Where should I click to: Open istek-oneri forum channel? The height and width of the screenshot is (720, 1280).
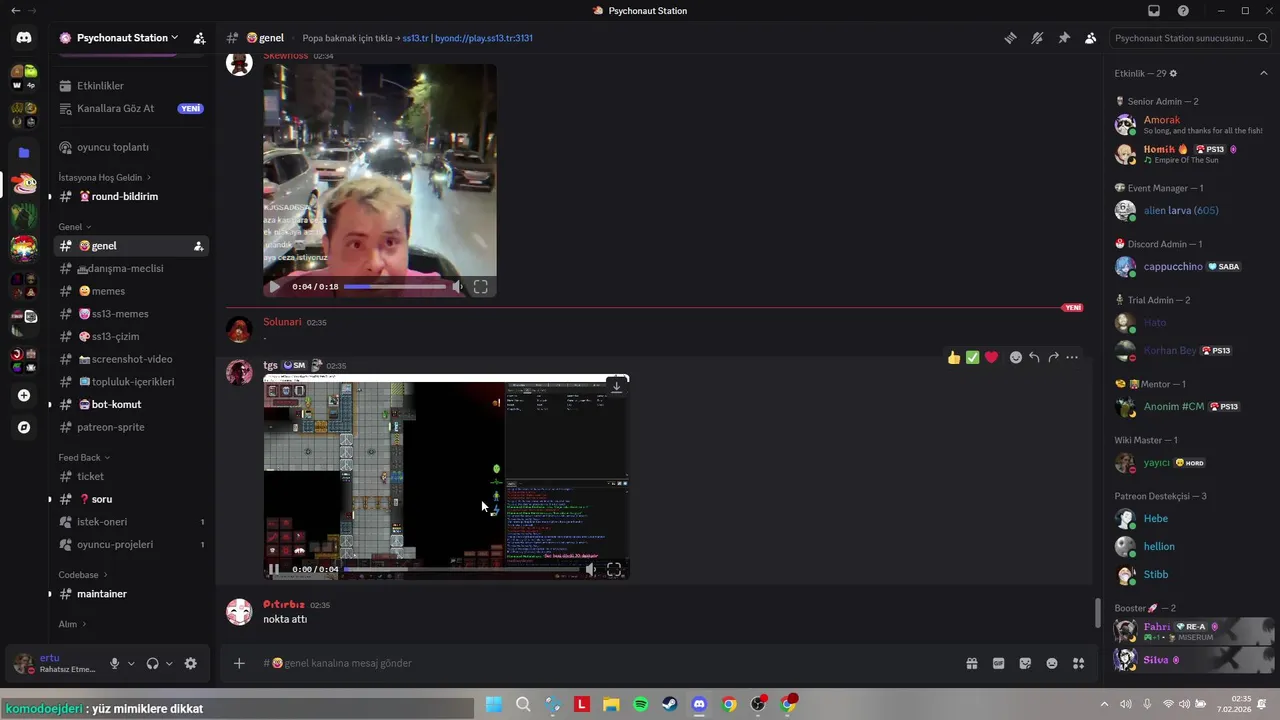tap(130, 522)
